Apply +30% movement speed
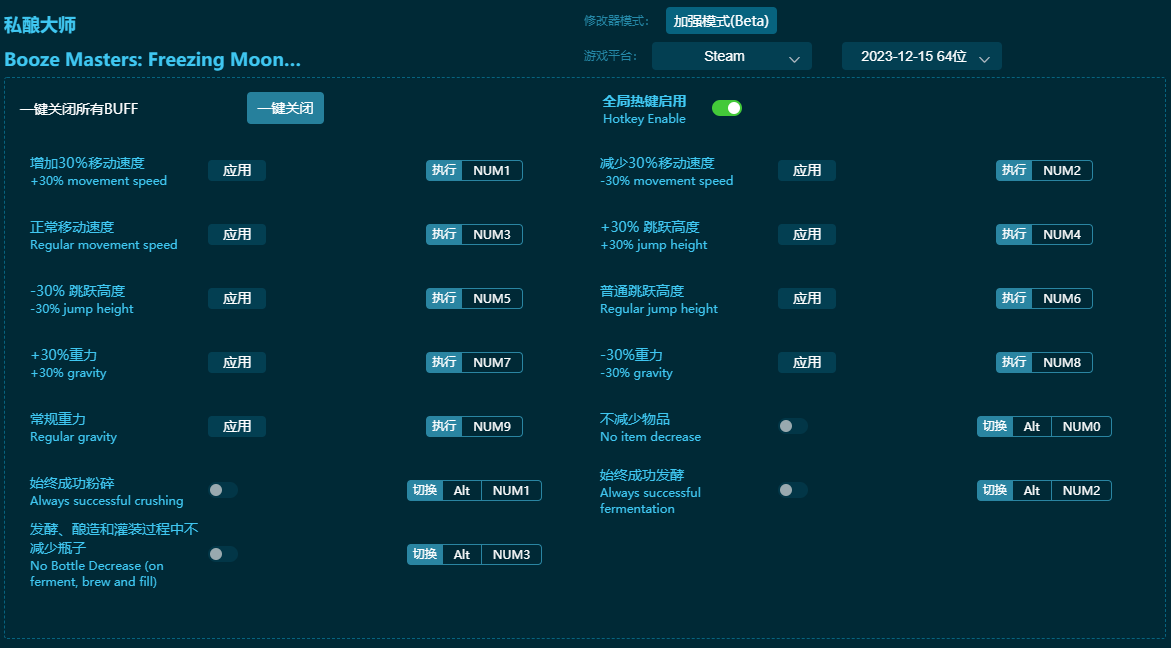The height and width of the screenshot is (648, 1171). (237, 170)
